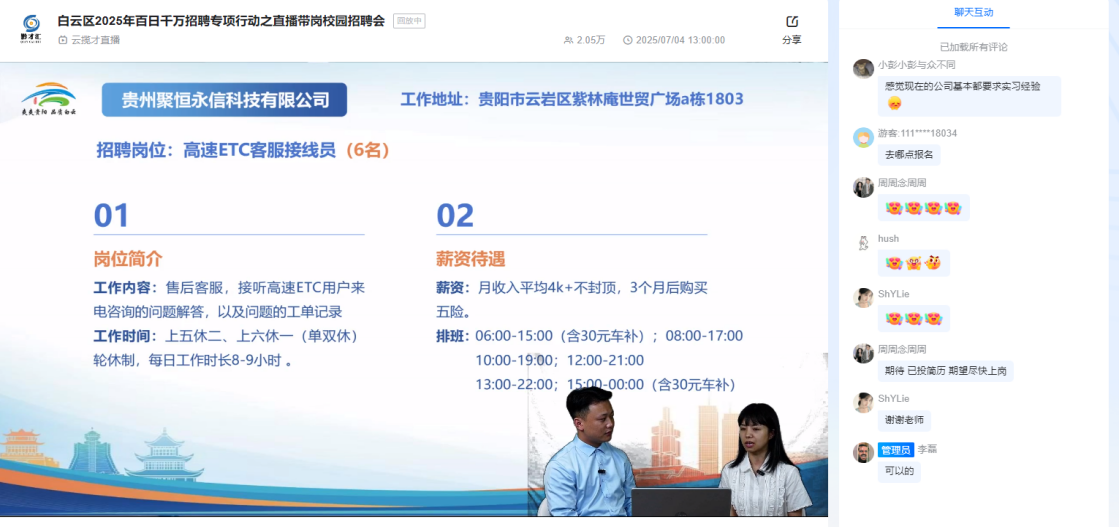Viewport: 1119px width, 527px height.
Task: Click the 已加载所有评论 notice
Action: pos(973,47)
